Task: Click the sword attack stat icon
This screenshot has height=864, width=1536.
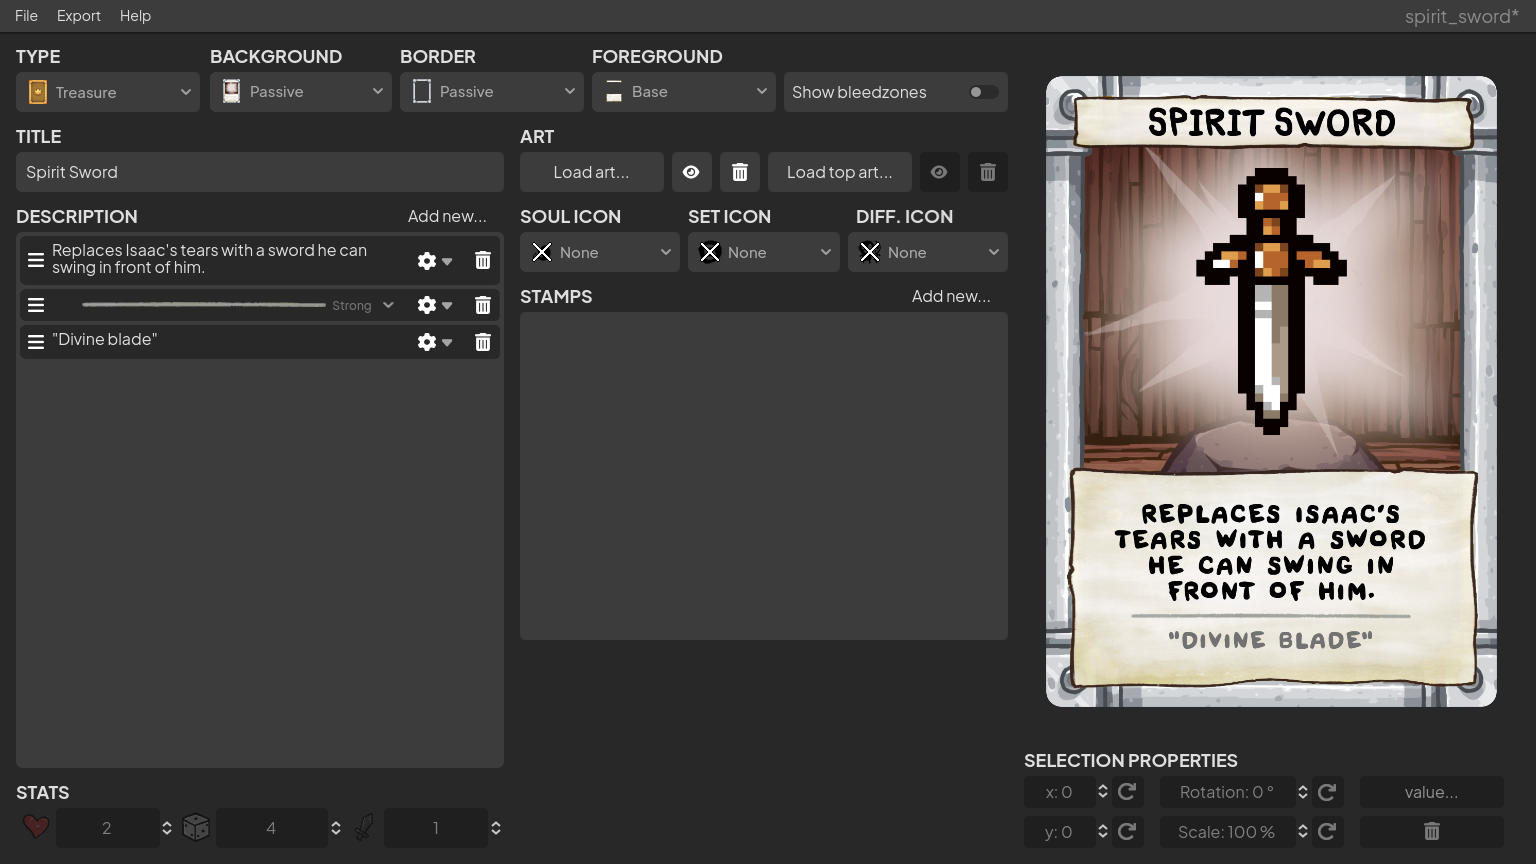Action: coord(364,827)
